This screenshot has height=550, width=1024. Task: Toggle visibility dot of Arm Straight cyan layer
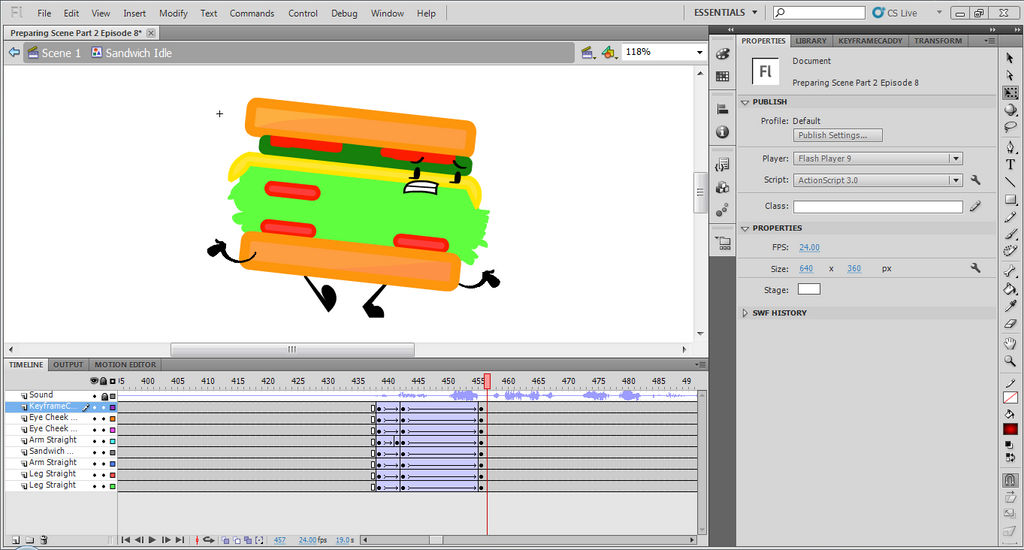tap(95, 441)
